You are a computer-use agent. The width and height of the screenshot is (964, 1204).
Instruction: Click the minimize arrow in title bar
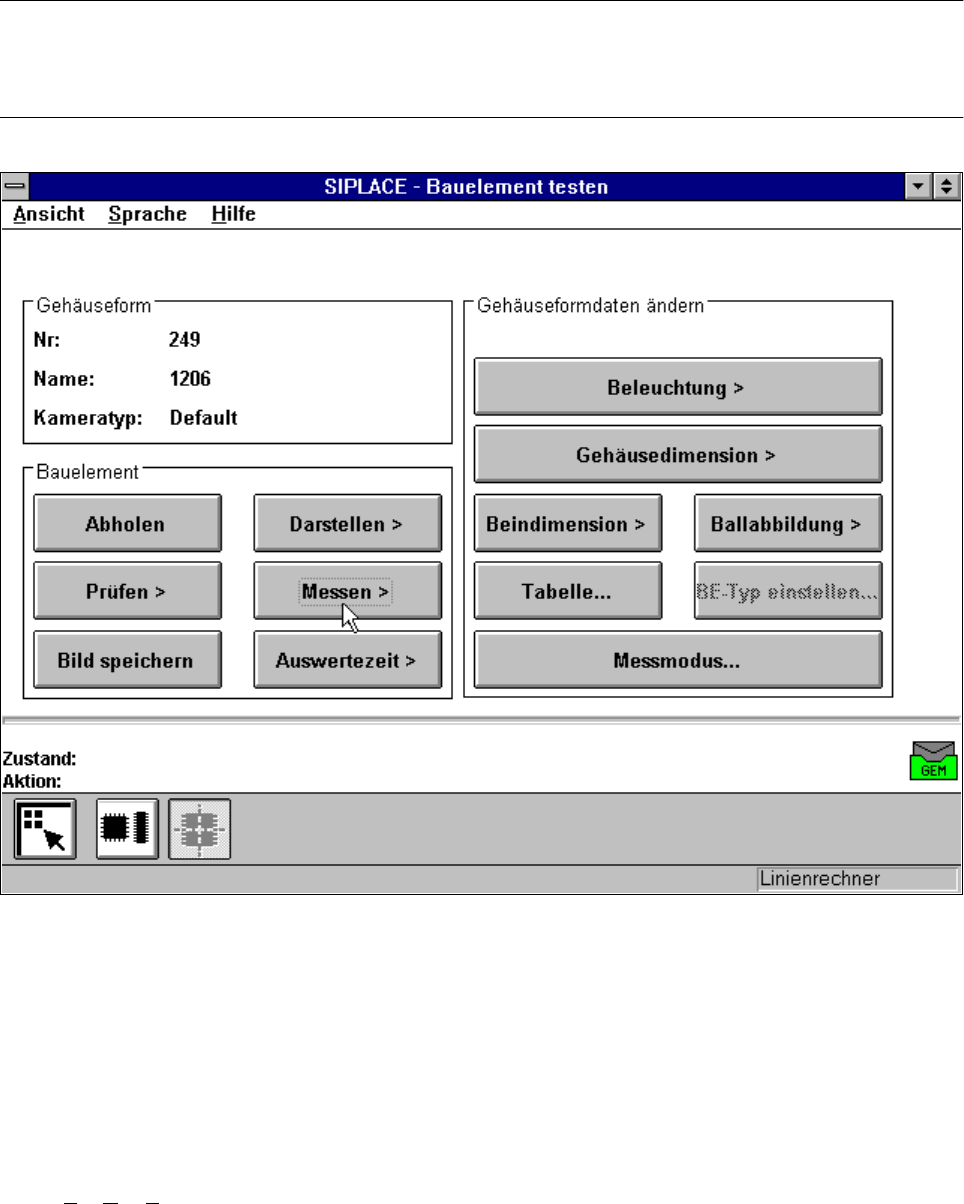point(918,186)
